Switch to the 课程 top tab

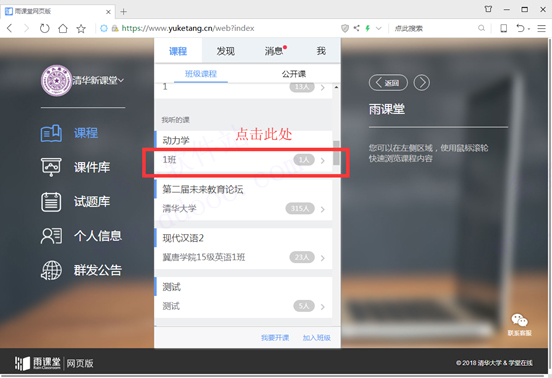178,51
